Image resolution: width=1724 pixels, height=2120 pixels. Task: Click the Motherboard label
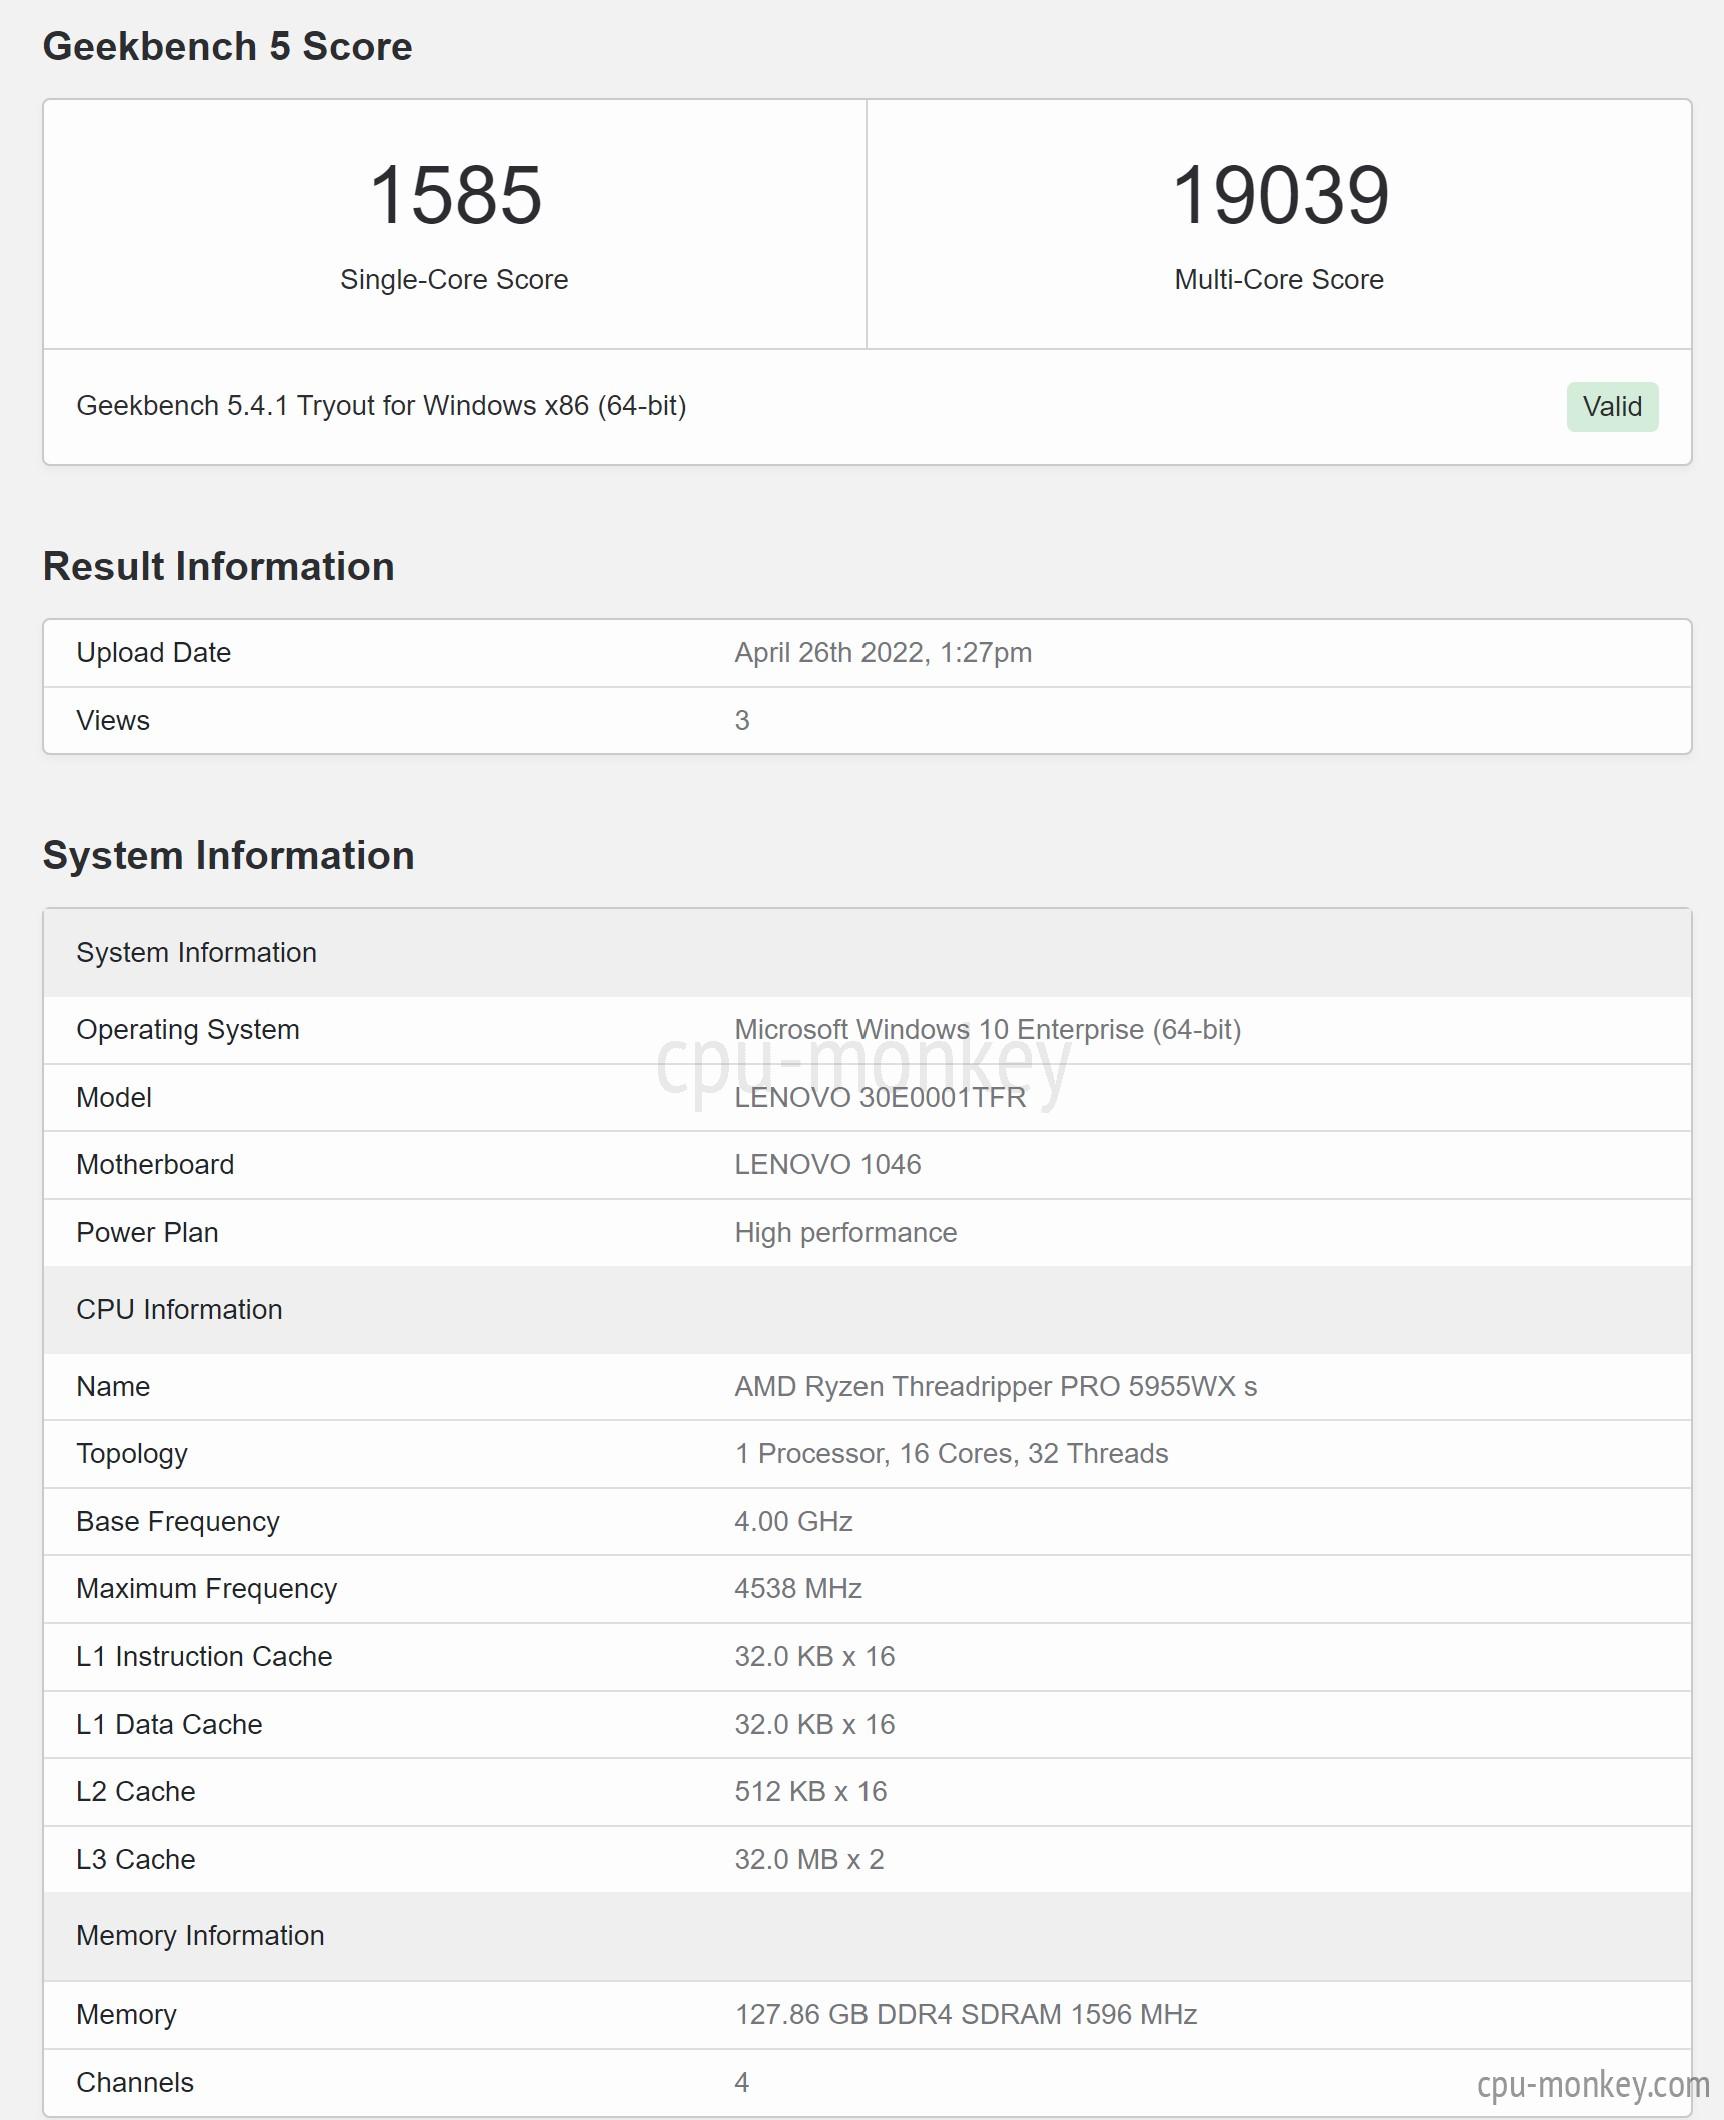[155, 1165]
